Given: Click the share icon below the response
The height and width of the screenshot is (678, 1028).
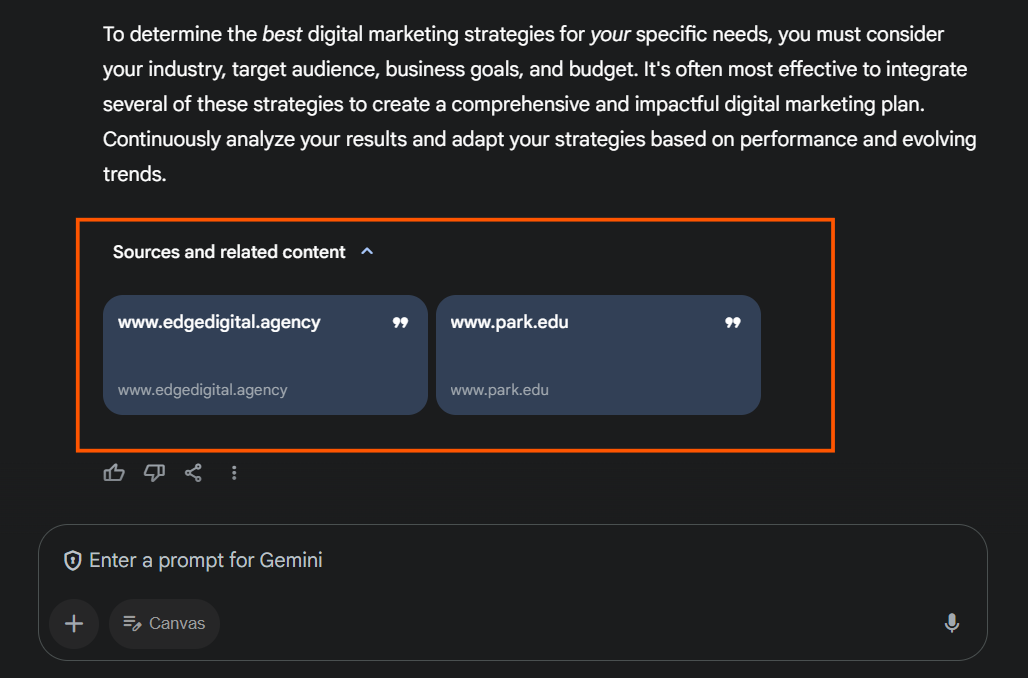Looking at the screenshot, I should [x=194, y=473].
